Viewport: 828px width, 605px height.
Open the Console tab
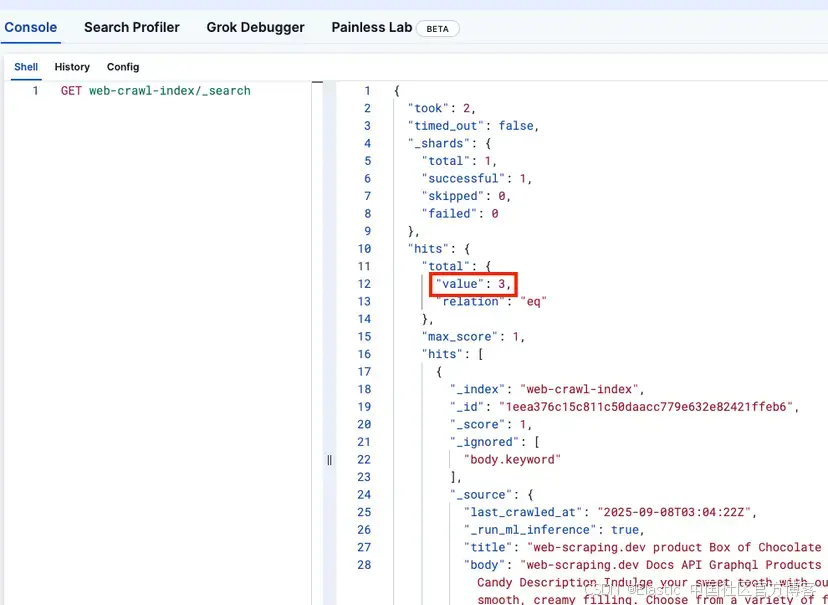31,27
